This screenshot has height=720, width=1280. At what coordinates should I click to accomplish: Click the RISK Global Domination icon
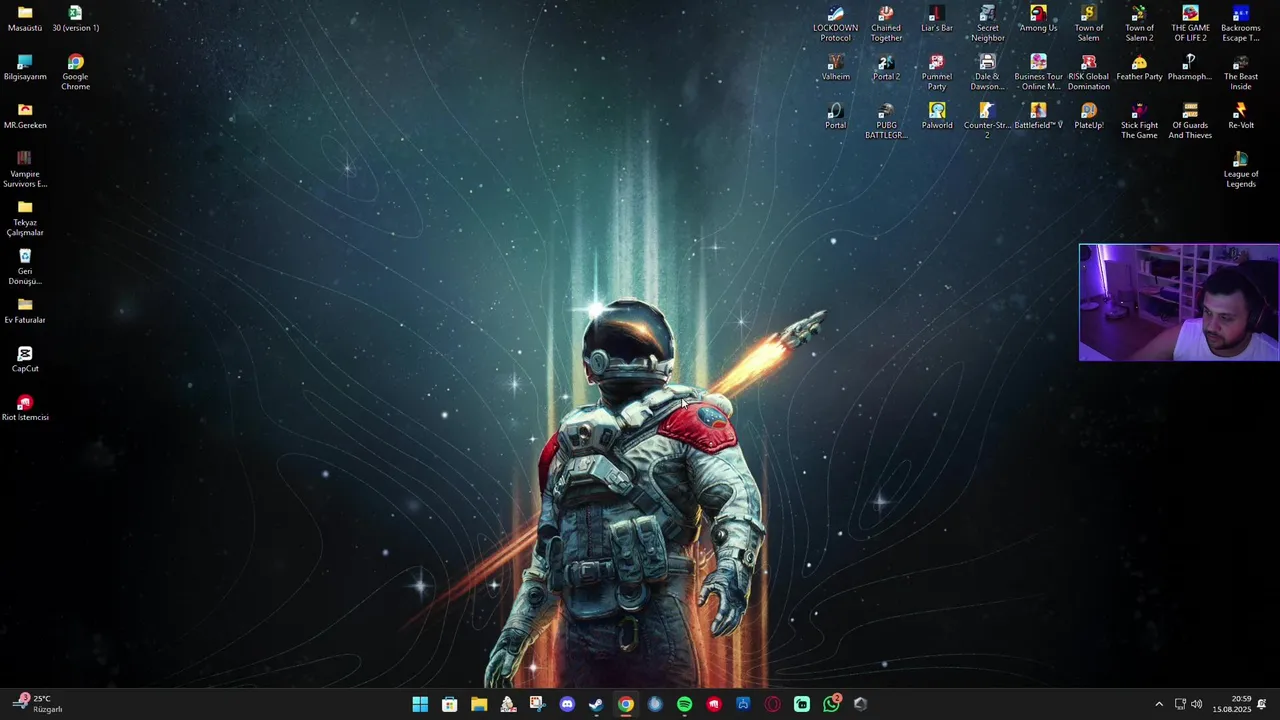[x=1089, y=73]
